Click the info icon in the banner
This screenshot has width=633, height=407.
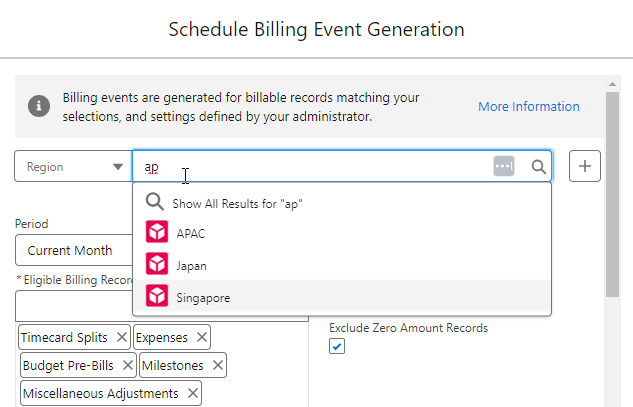click(x=39, y=106)
